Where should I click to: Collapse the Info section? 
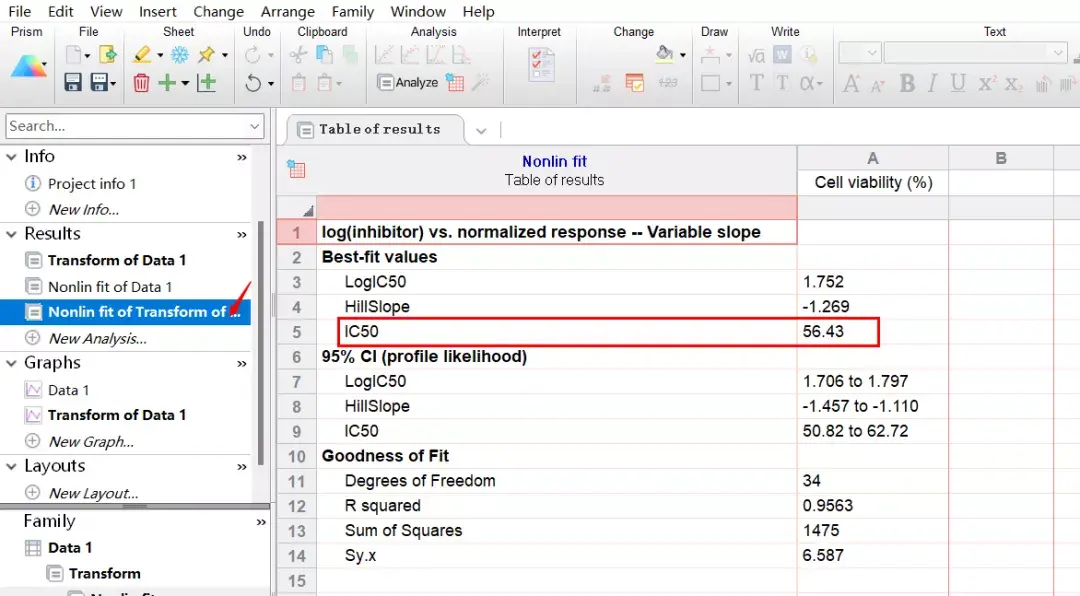tap(11, 157)
